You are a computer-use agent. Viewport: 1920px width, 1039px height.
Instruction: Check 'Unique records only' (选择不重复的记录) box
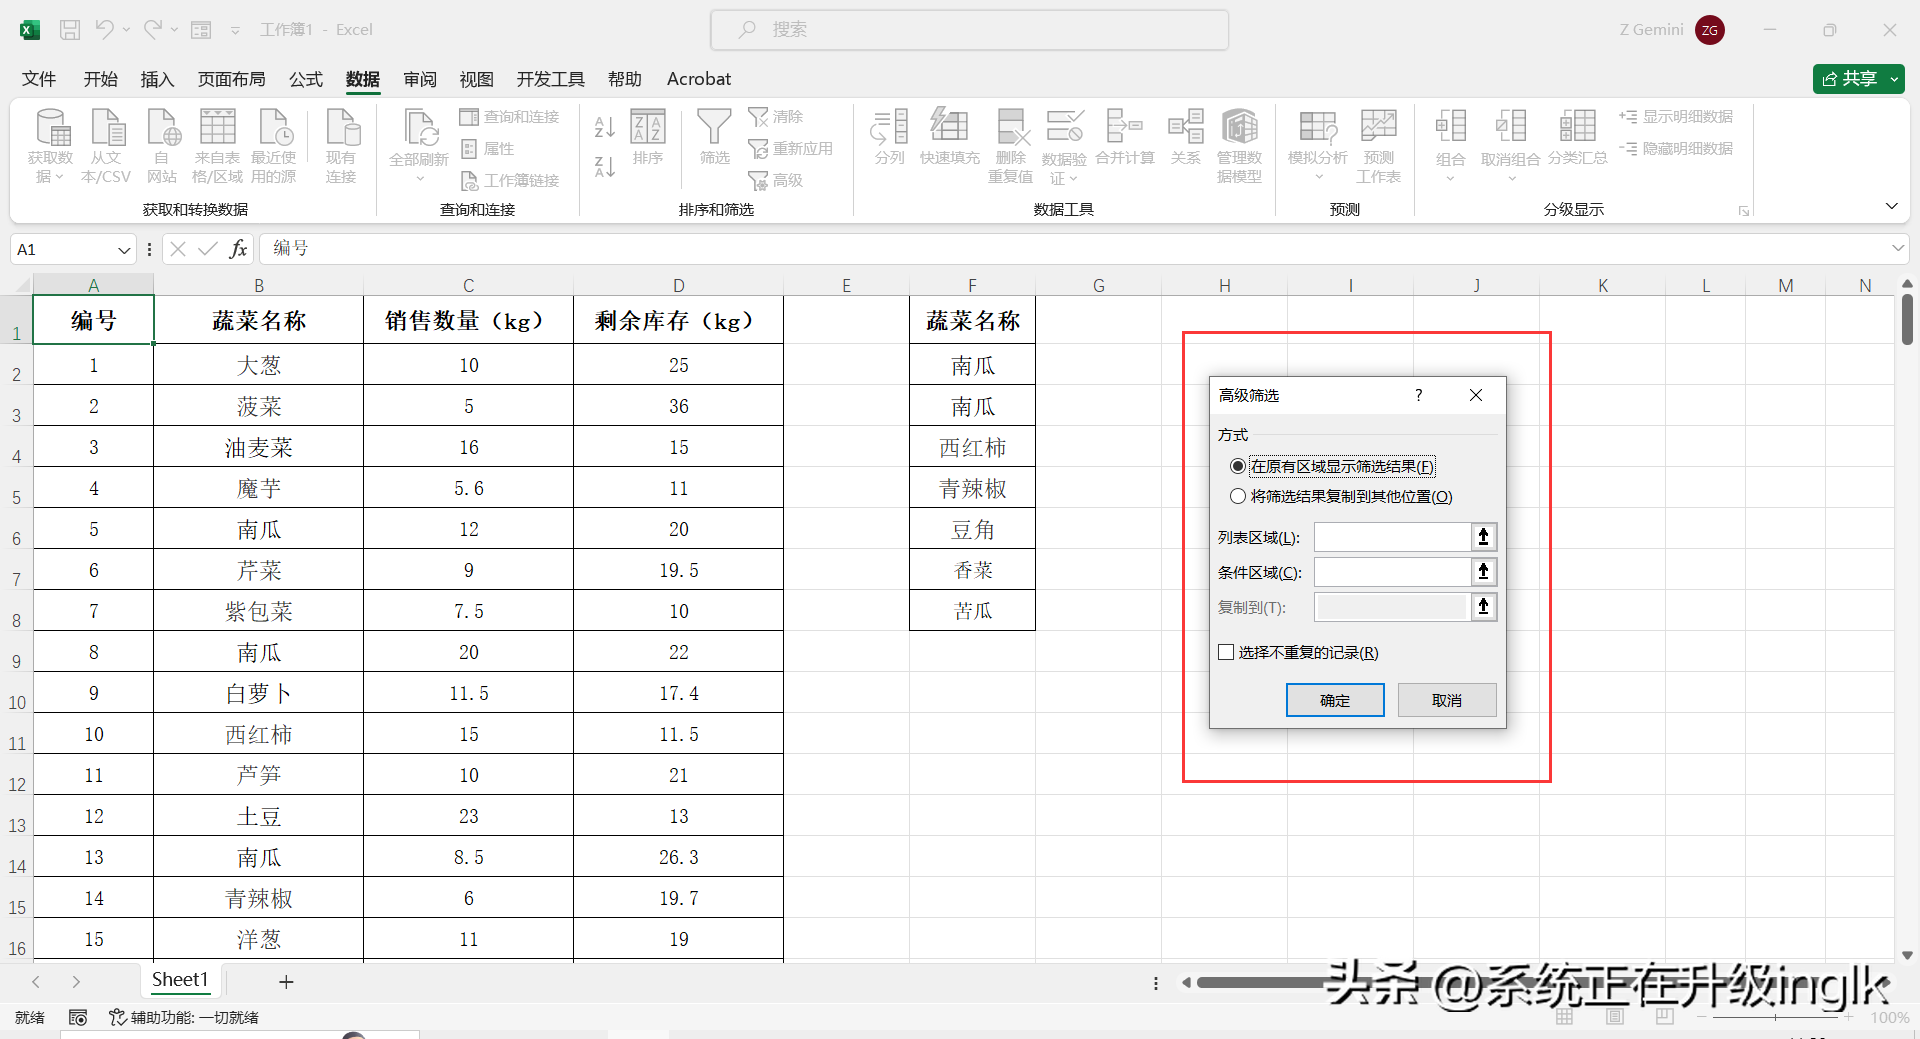(x=1226, y=652)
